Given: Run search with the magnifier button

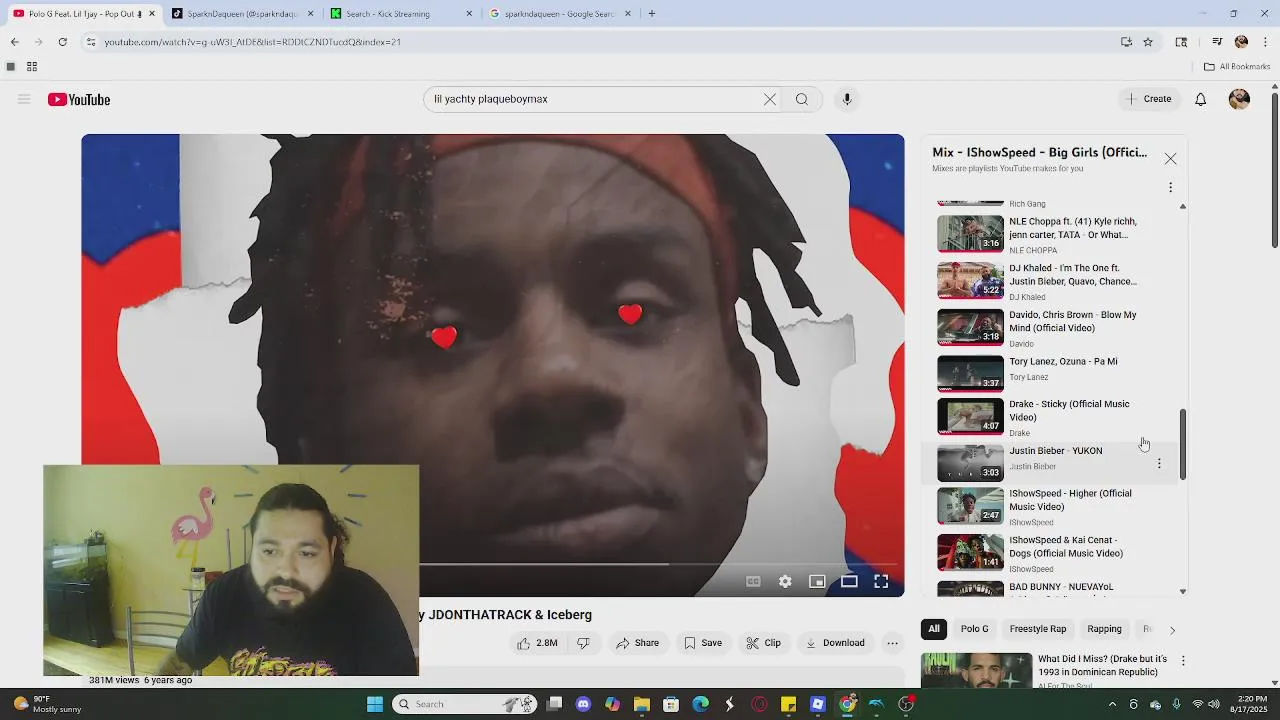Looking at the screenshot, I should pos(801,99).
